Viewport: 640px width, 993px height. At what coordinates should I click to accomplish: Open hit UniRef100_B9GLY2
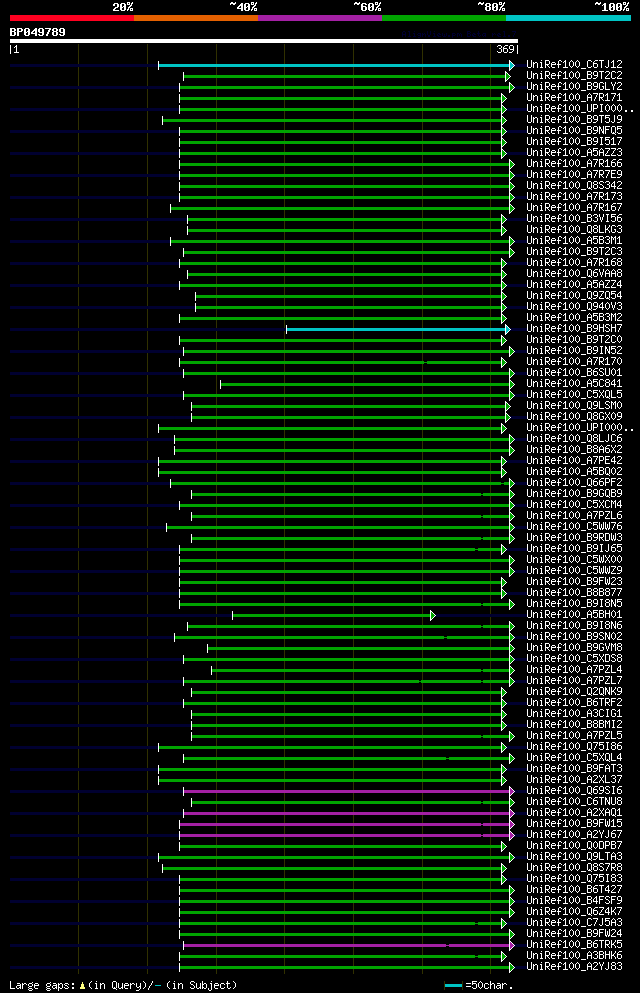574,87
